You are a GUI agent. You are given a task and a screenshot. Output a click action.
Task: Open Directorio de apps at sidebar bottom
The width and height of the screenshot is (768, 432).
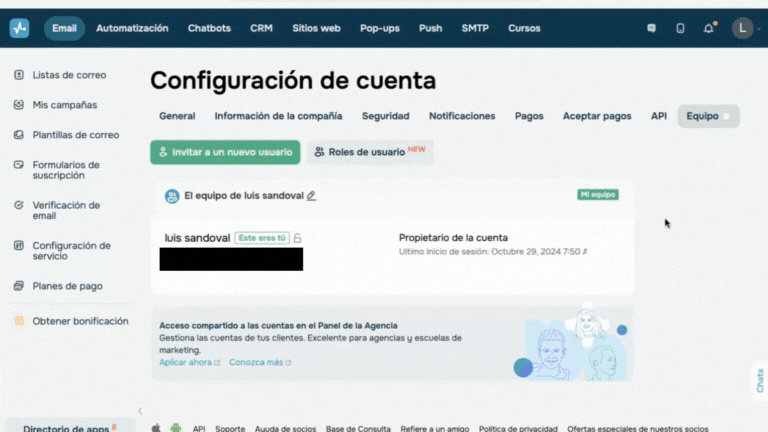click(x=70, y=425)
